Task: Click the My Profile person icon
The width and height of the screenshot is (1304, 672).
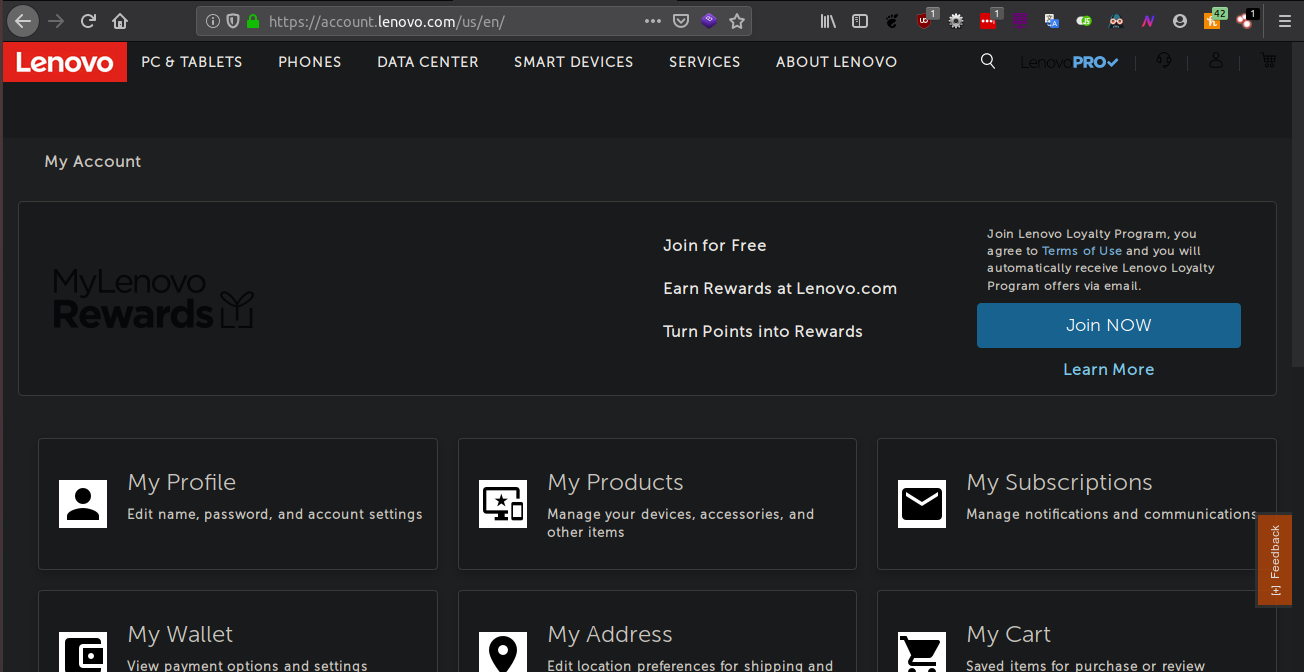Action: tap(83, 504)
